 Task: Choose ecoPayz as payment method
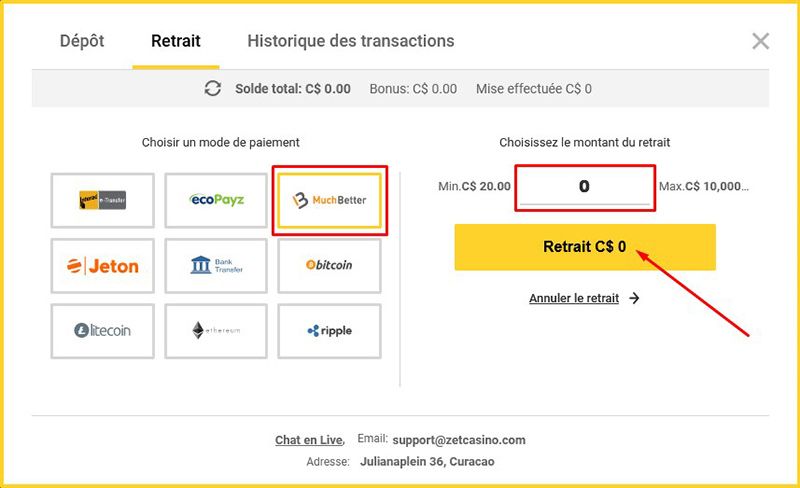click(216, 200)
